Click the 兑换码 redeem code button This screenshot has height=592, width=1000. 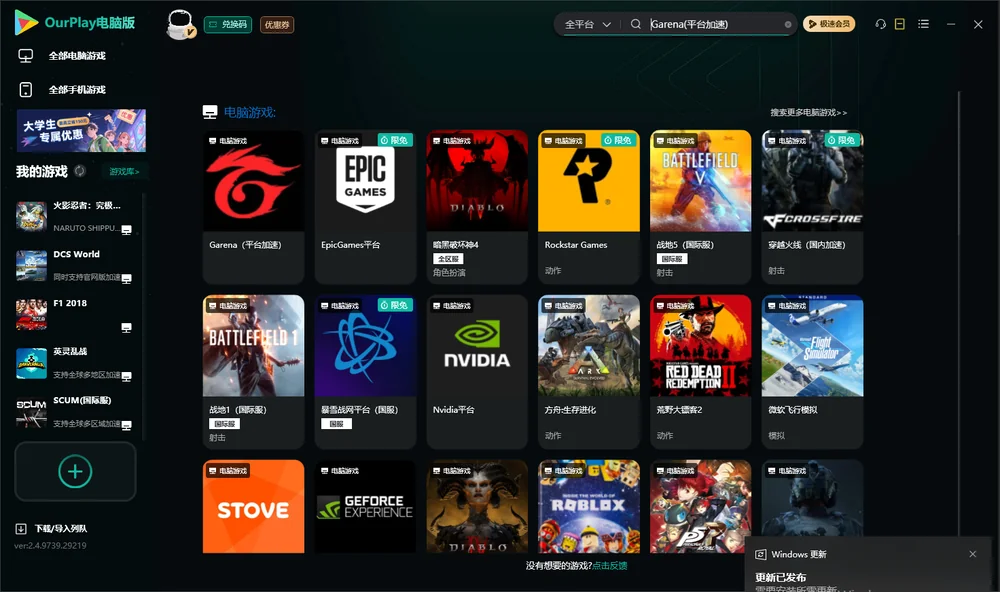tap(228, 25)
